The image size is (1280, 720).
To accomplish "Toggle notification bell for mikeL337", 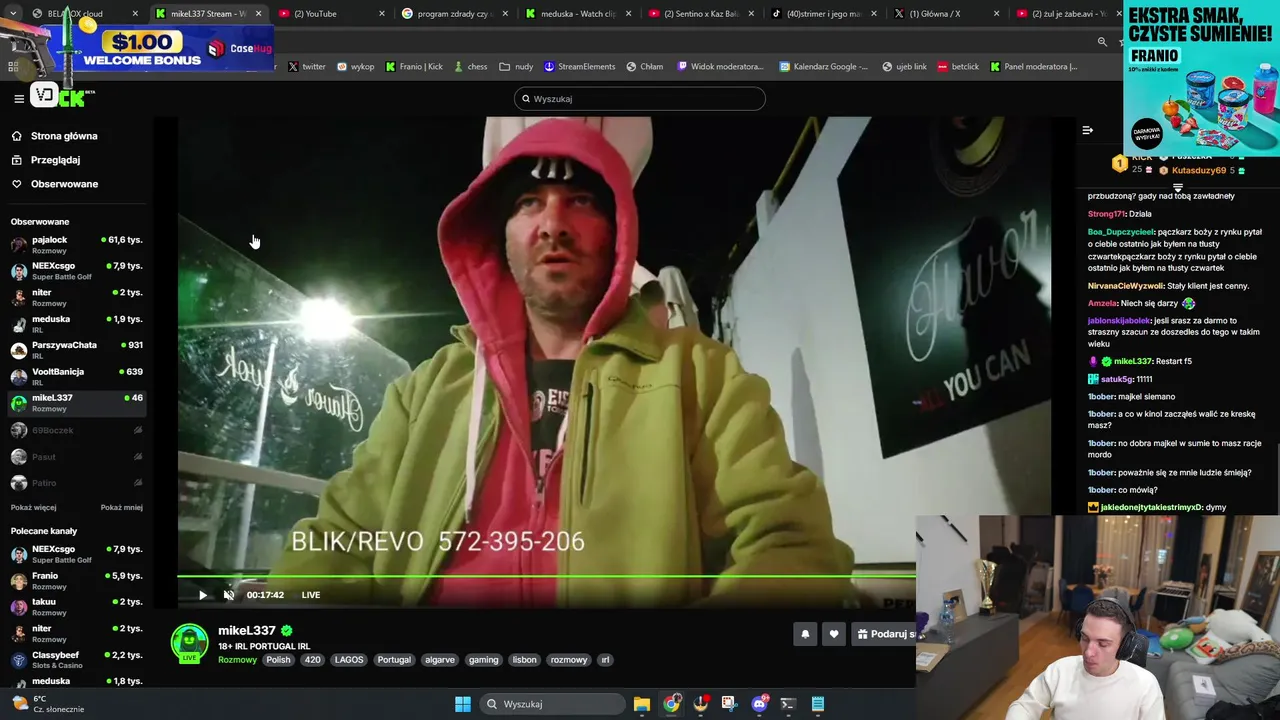I will pyautogui.click(x=805, y=634).
